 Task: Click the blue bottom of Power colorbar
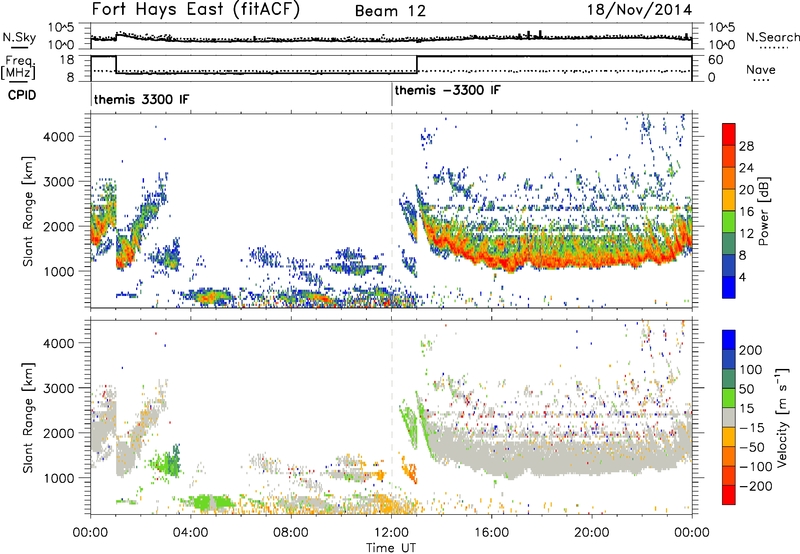729,289
